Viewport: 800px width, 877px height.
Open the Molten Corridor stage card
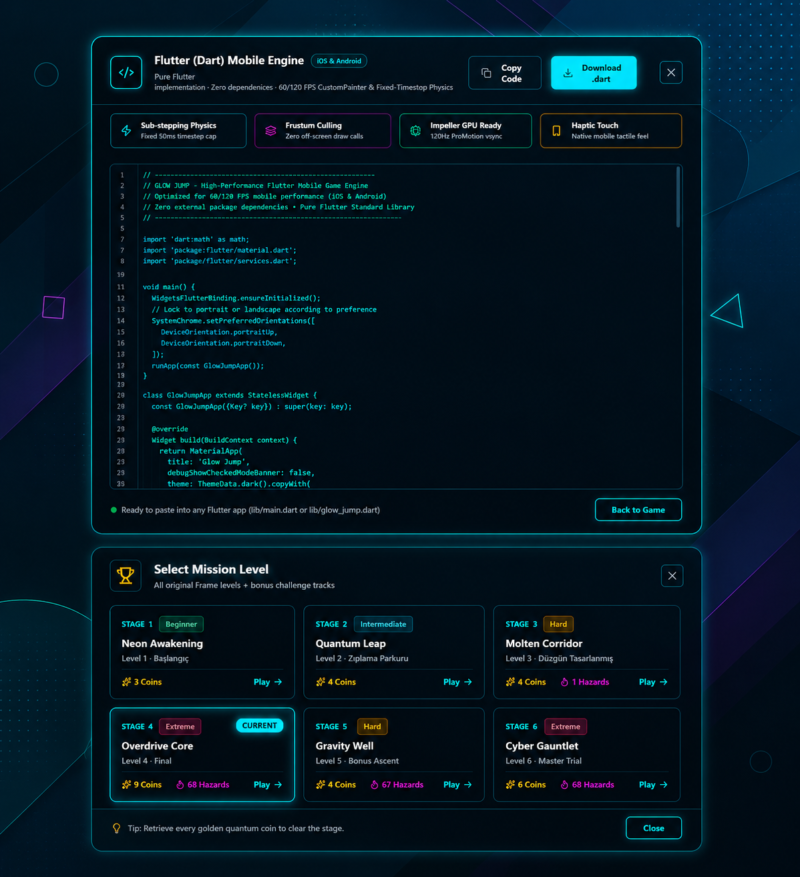point(586,652)
